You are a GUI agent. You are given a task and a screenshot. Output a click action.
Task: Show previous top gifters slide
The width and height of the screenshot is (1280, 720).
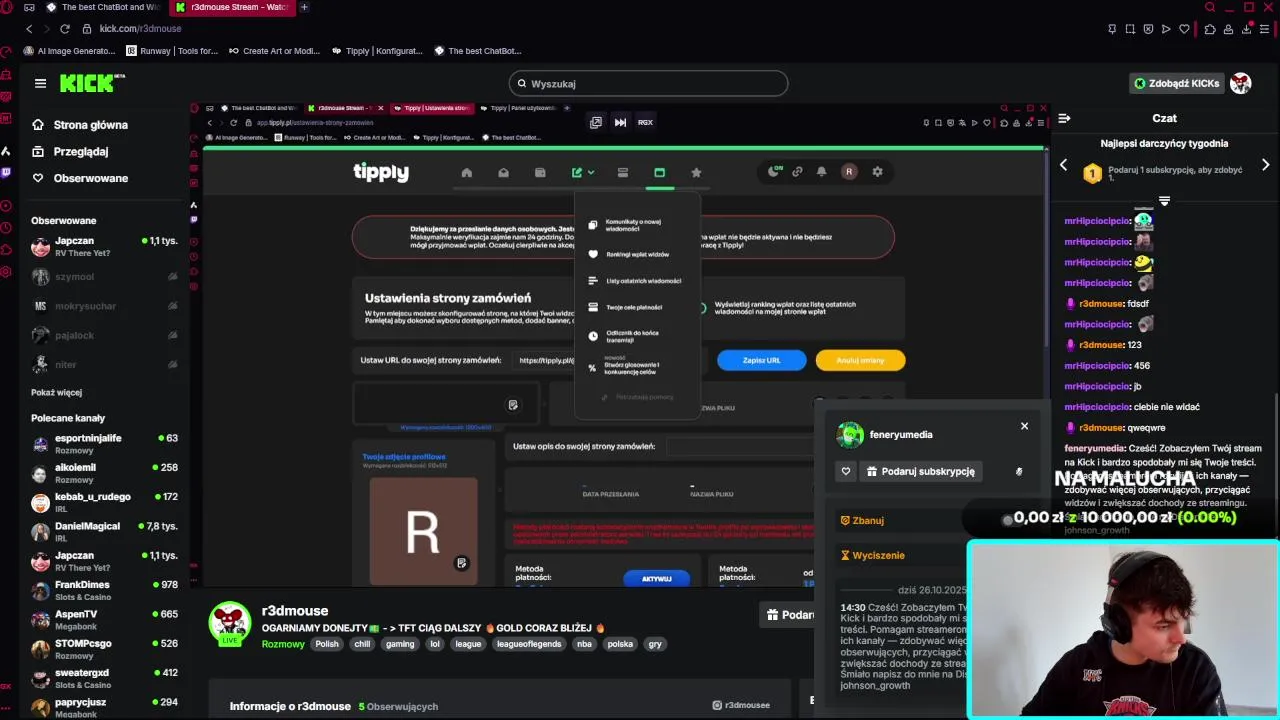click(x=1063, y=165)
